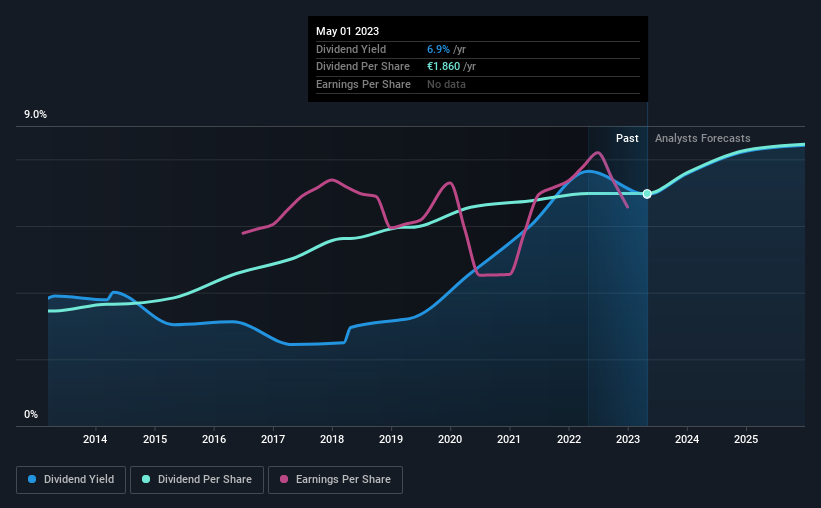This screenshot has height=508, width=821.
Task: Click the Past section label
Action: [x=627, y=138]
